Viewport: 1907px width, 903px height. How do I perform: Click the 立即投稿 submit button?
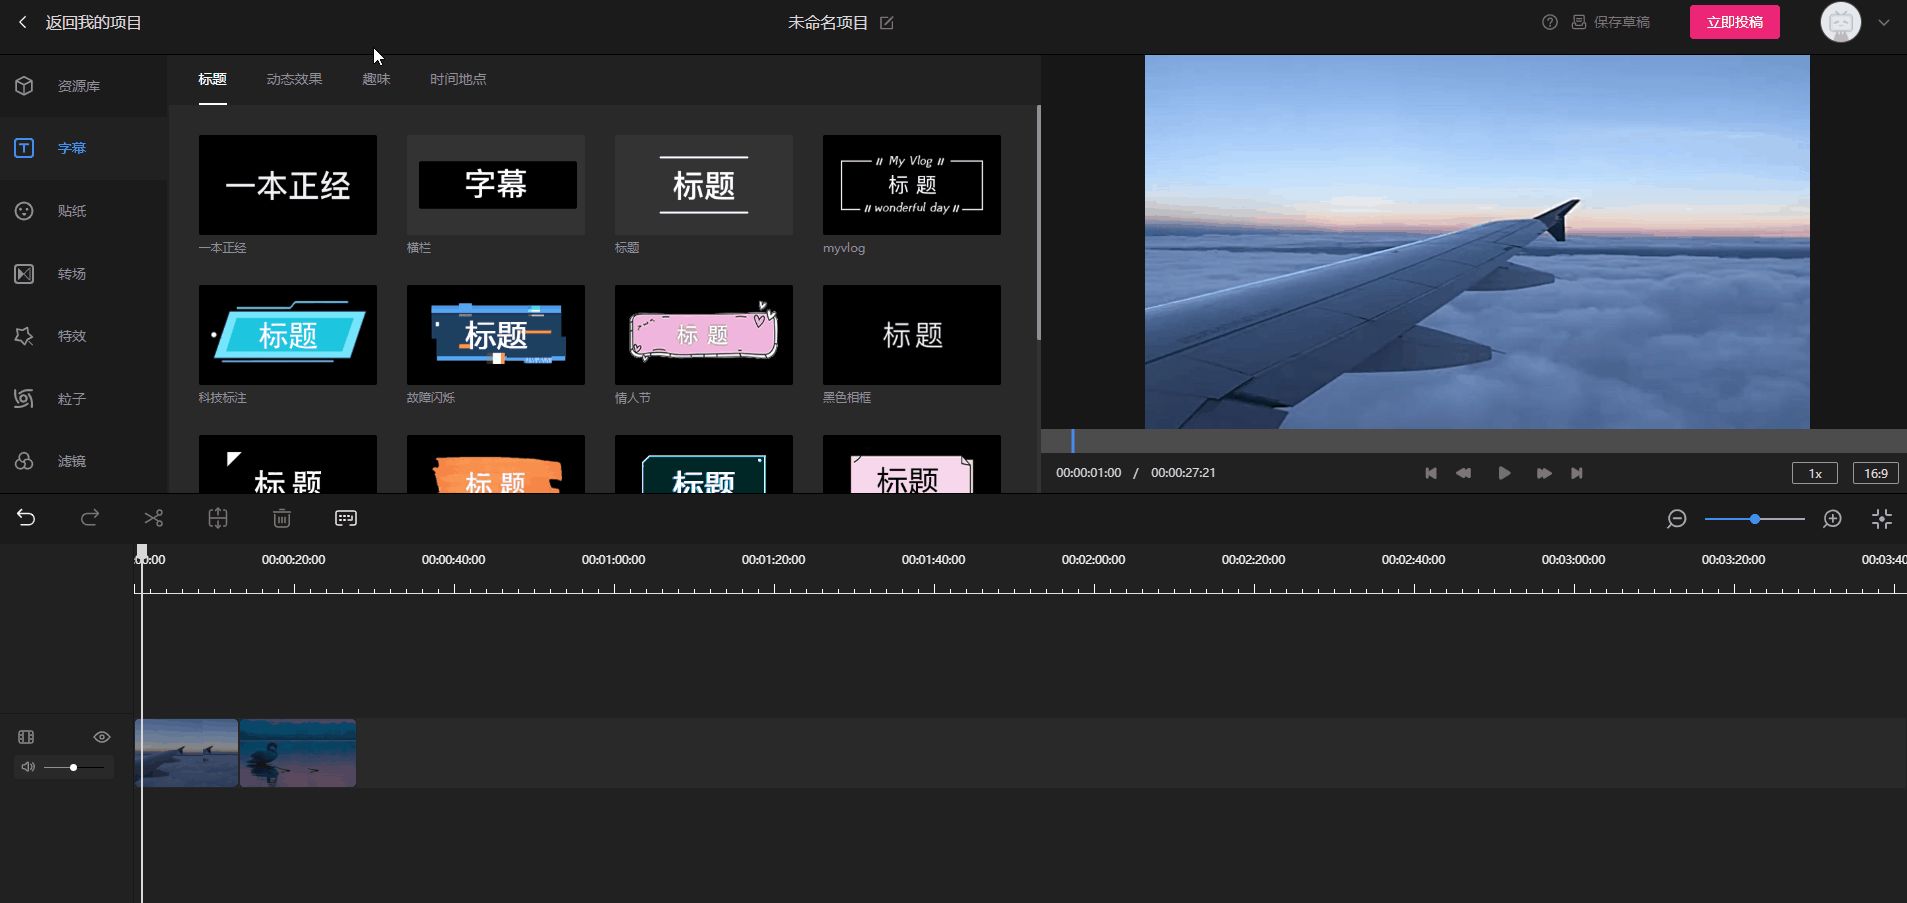pos(1734,22)
